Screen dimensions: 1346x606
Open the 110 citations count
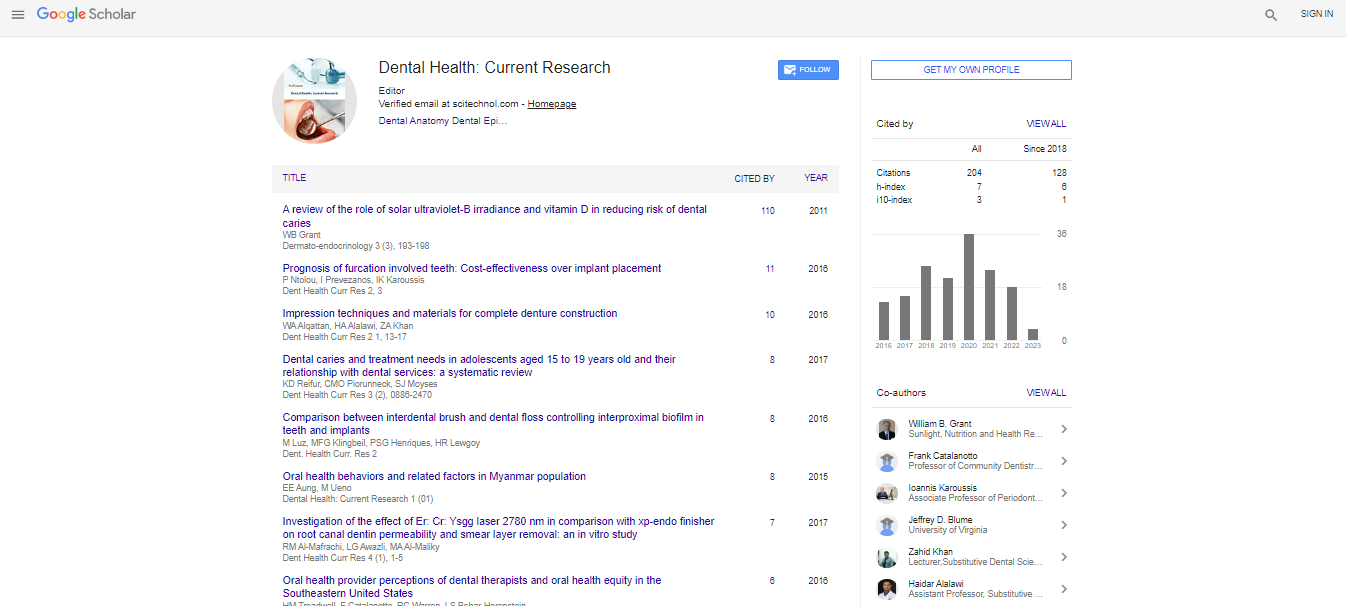[768, 211]
